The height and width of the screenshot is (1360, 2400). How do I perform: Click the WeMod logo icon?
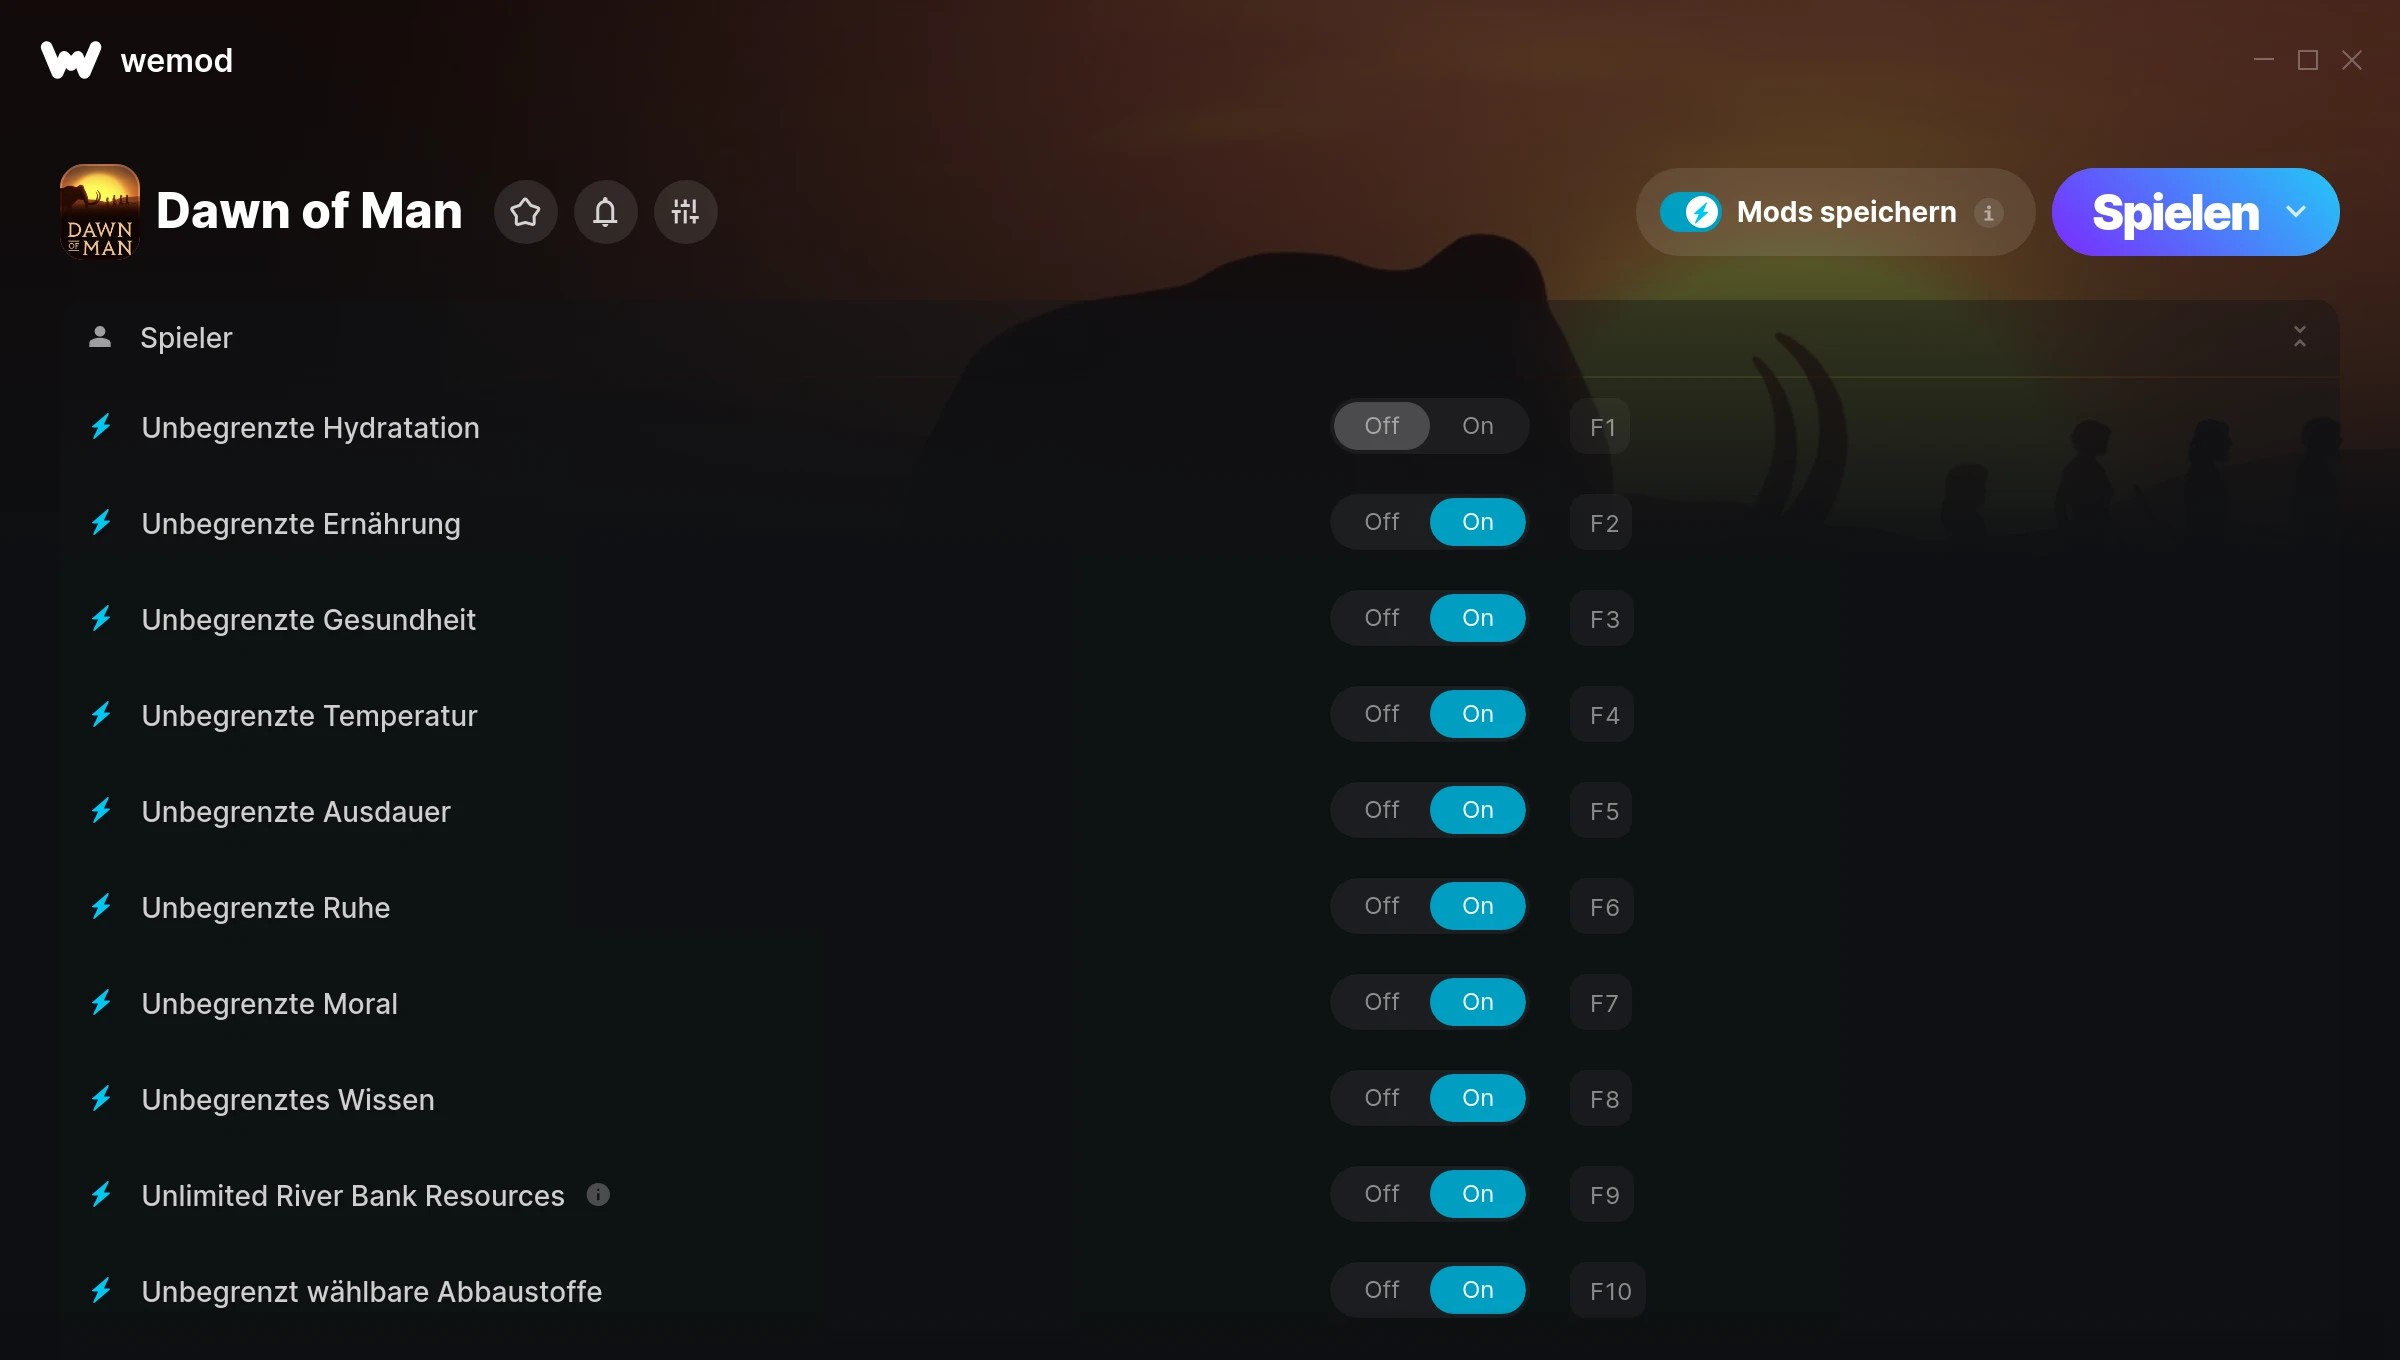coord(71,60)
